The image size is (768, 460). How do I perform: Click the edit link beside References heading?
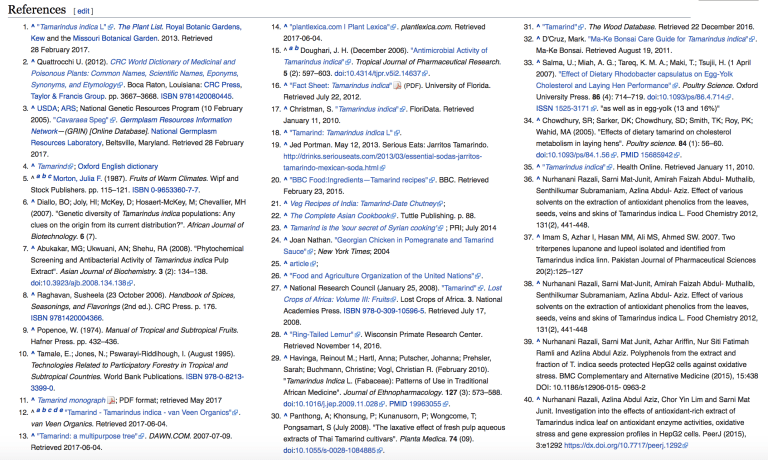click(x=83, y=11)
